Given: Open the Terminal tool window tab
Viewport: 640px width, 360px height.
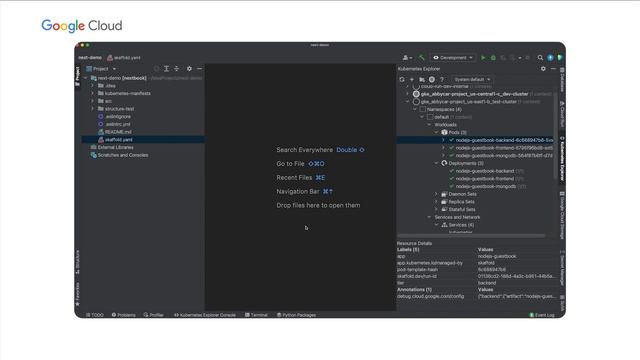Looking at the screenshot, I should coord(256,315).
